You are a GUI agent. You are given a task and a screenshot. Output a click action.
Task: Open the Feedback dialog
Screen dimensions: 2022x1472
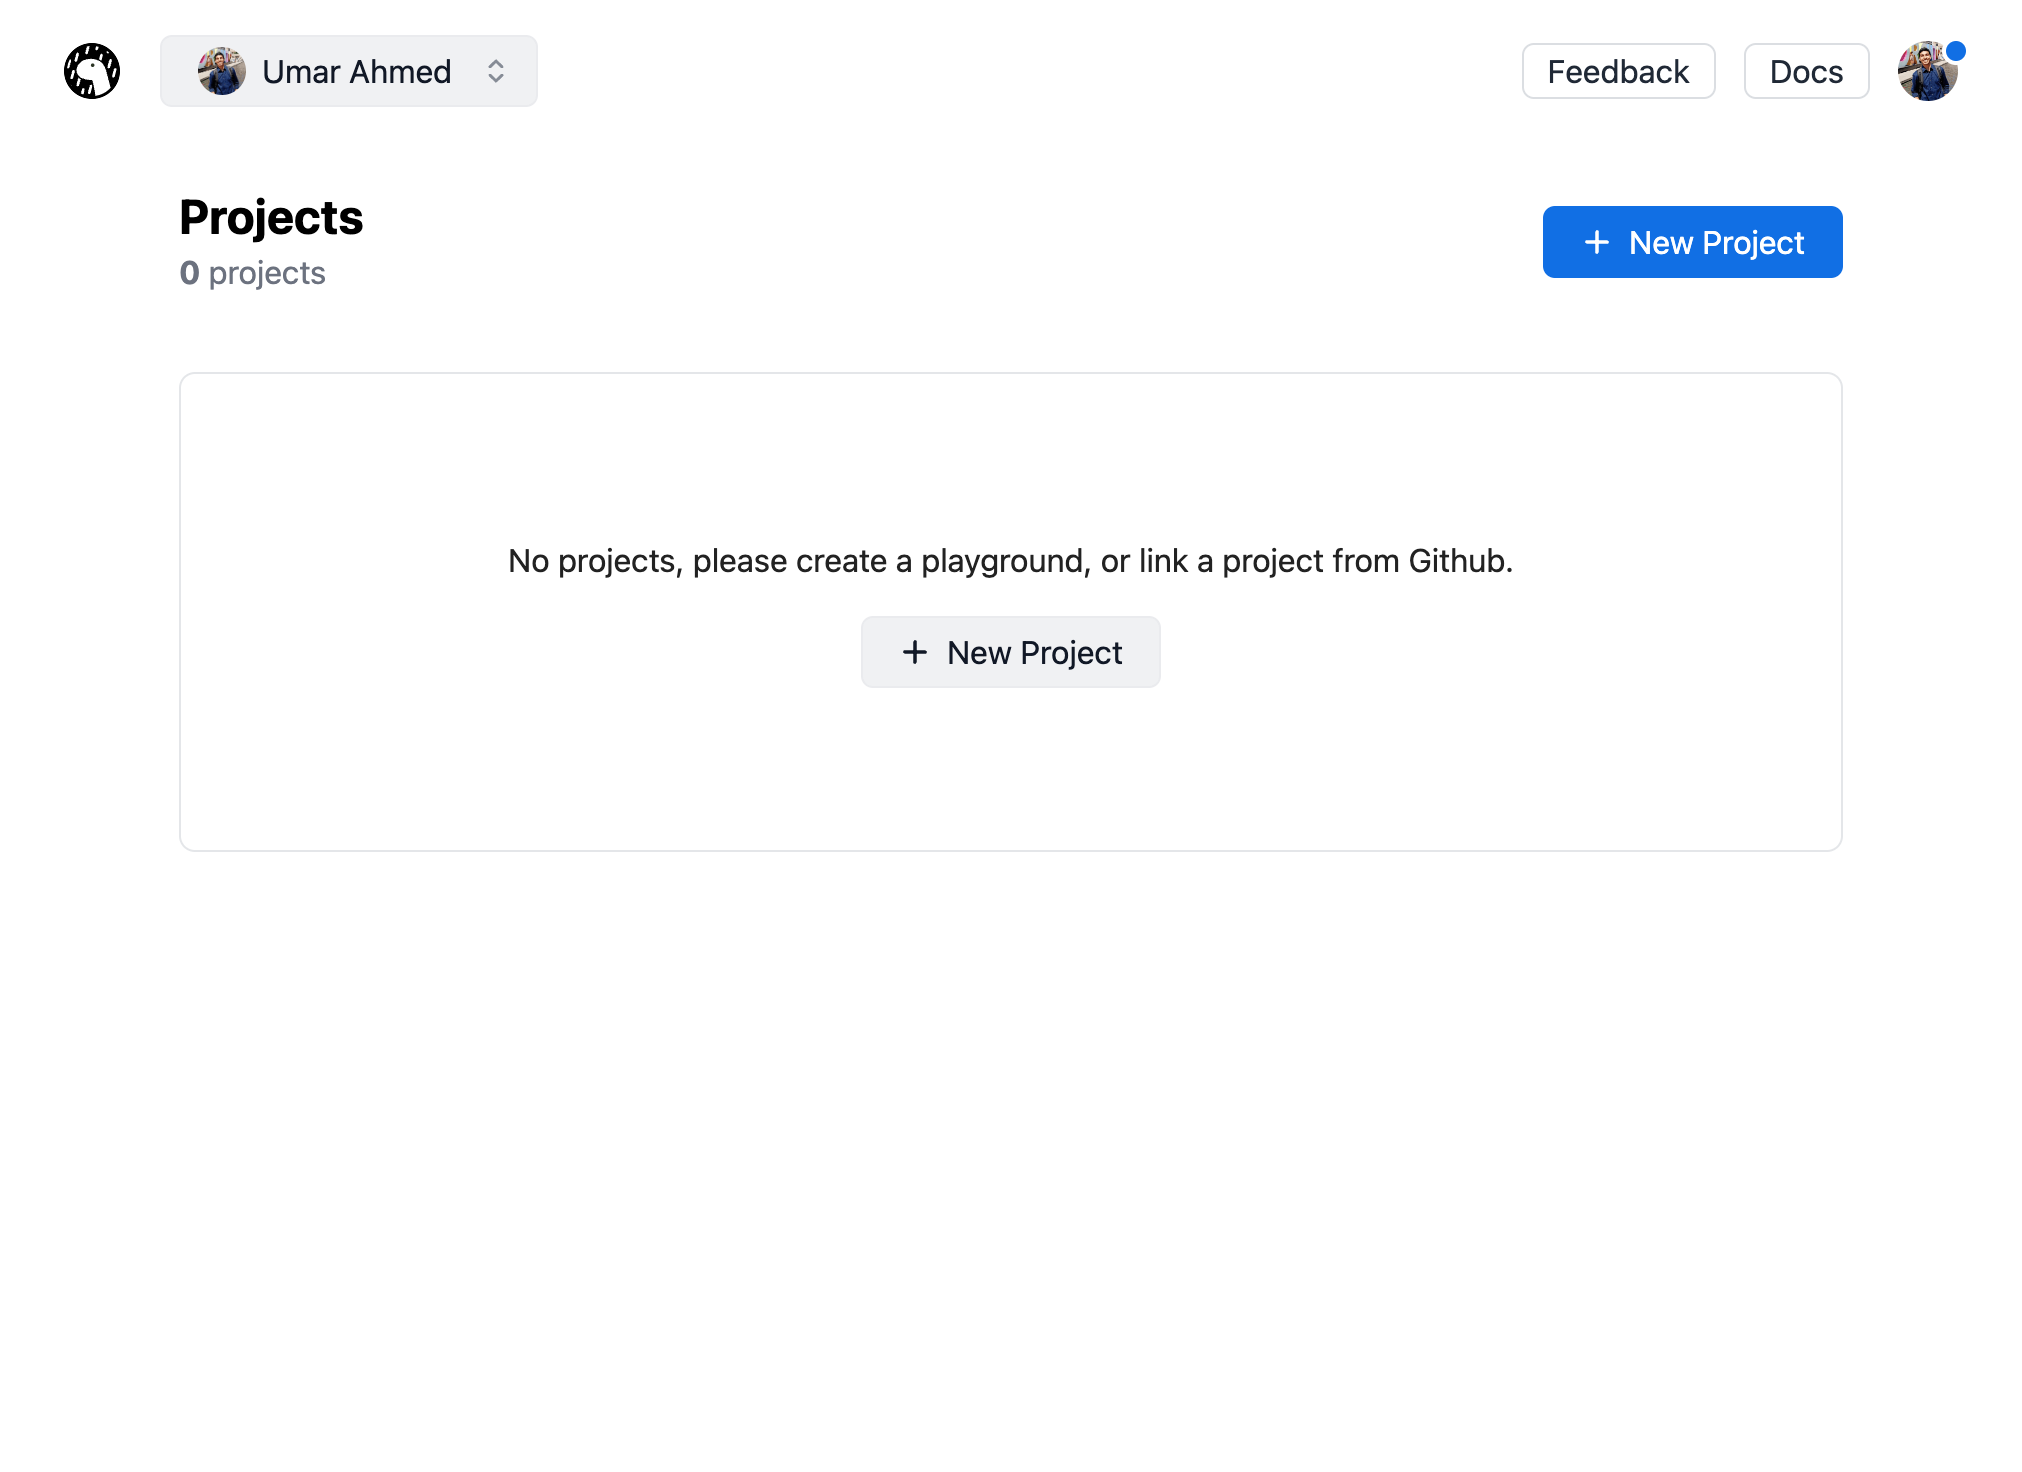click(x=1618, y=71)
